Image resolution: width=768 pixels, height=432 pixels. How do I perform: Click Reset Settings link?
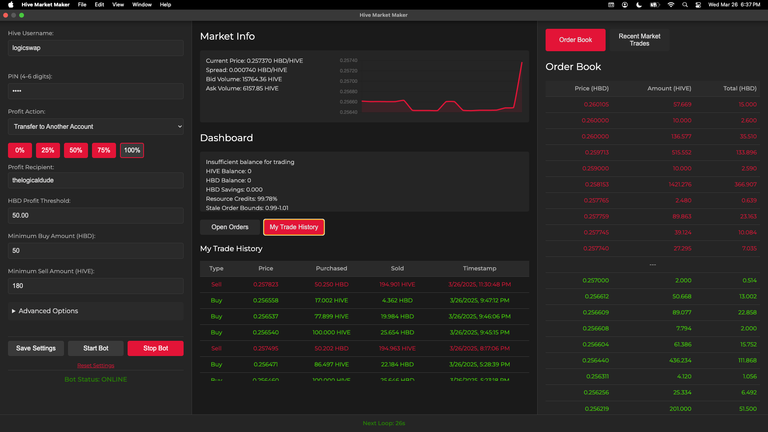click(96, 365)
